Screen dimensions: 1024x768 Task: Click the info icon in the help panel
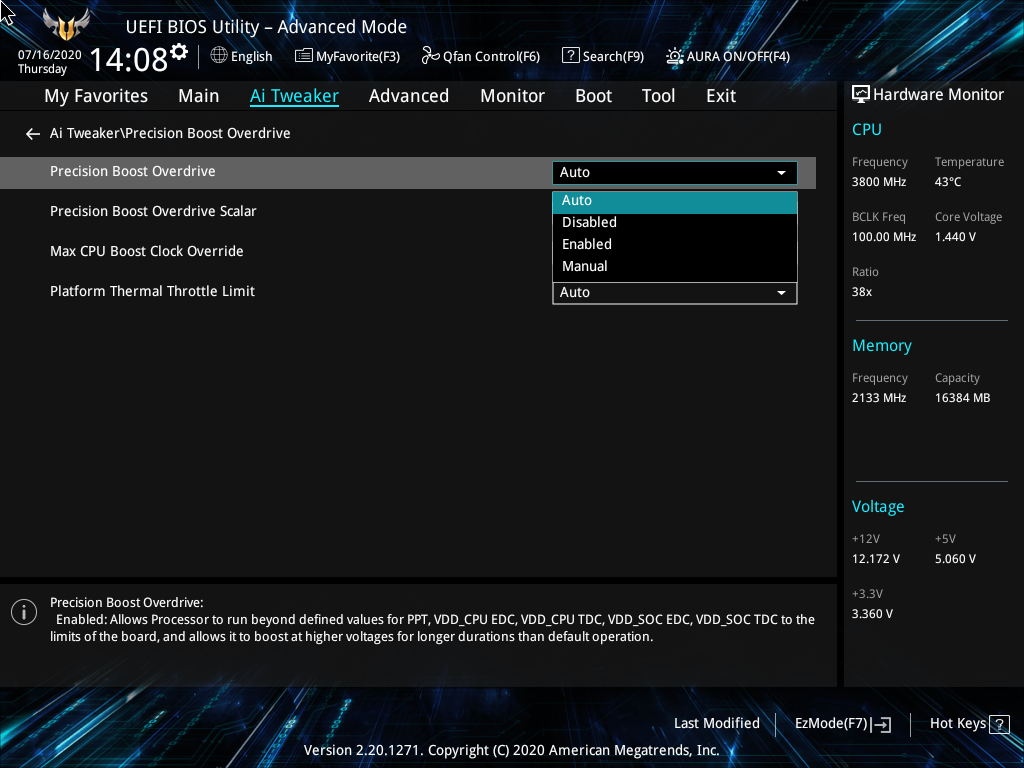click(24, 612)
